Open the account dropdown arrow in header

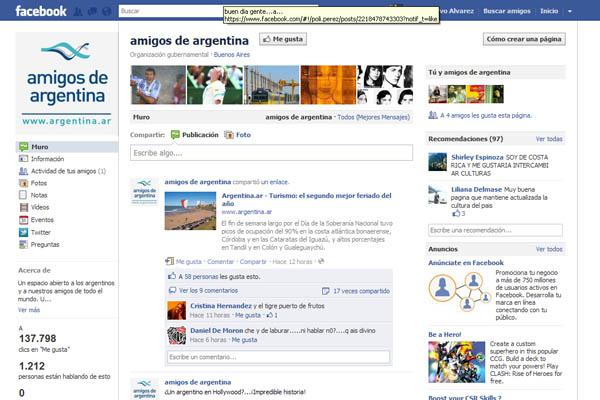point(570,11)
